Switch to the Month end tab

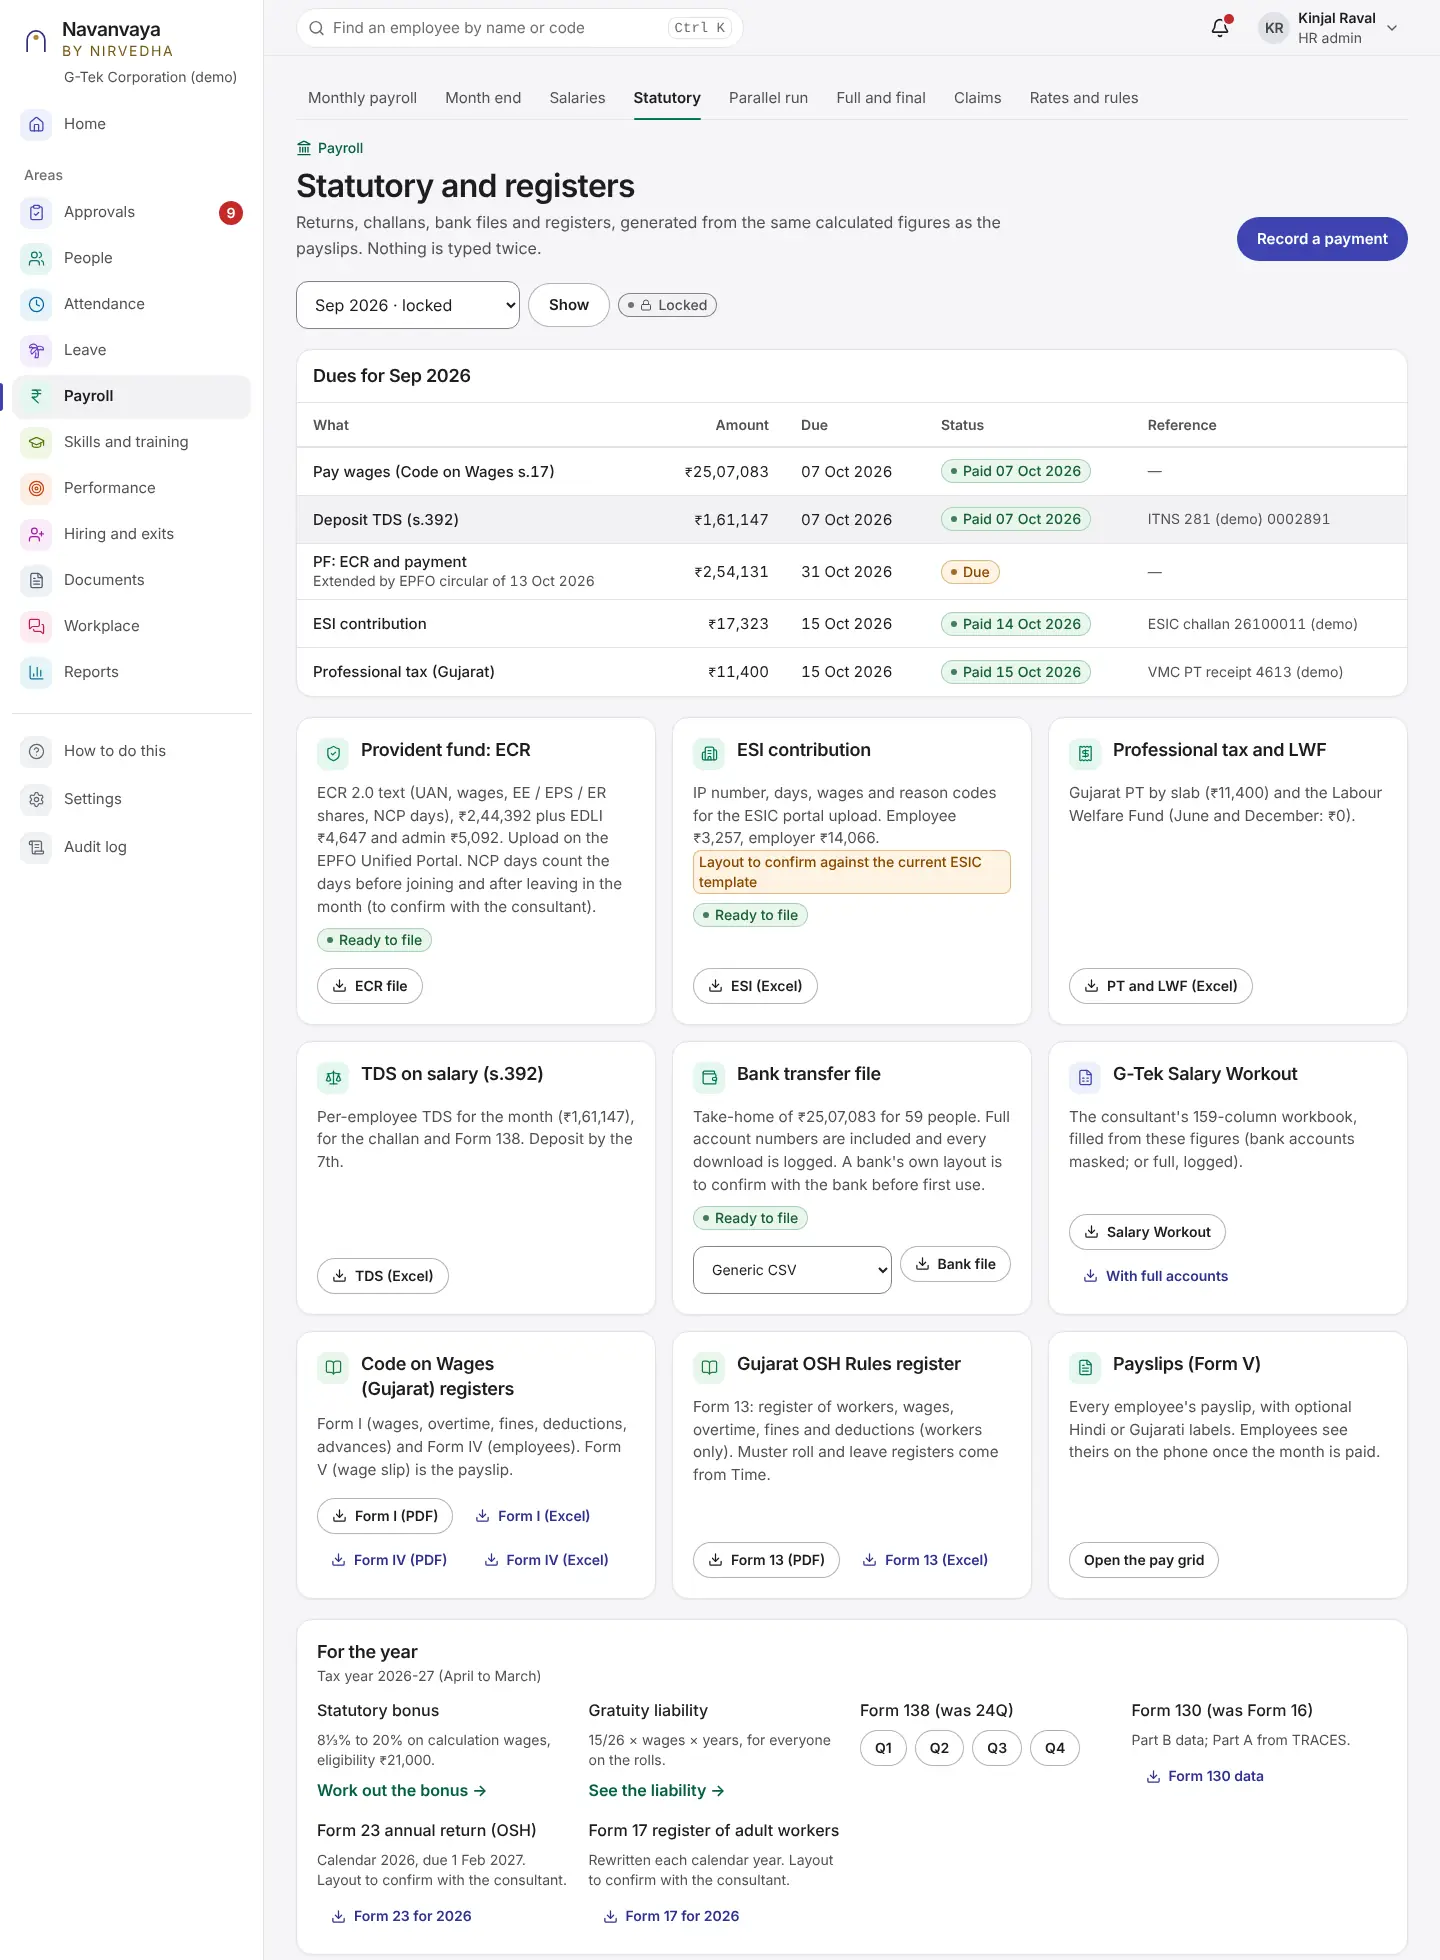tap(483, 98)
